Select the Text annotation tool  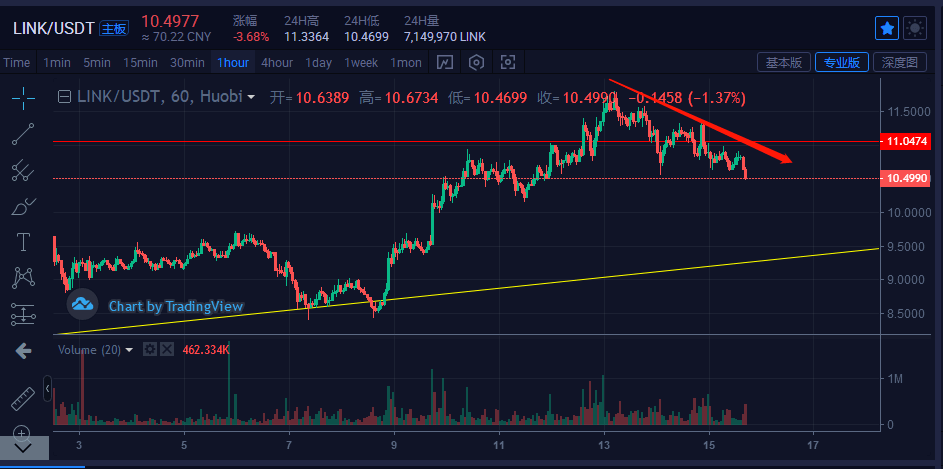pos(23,242)
